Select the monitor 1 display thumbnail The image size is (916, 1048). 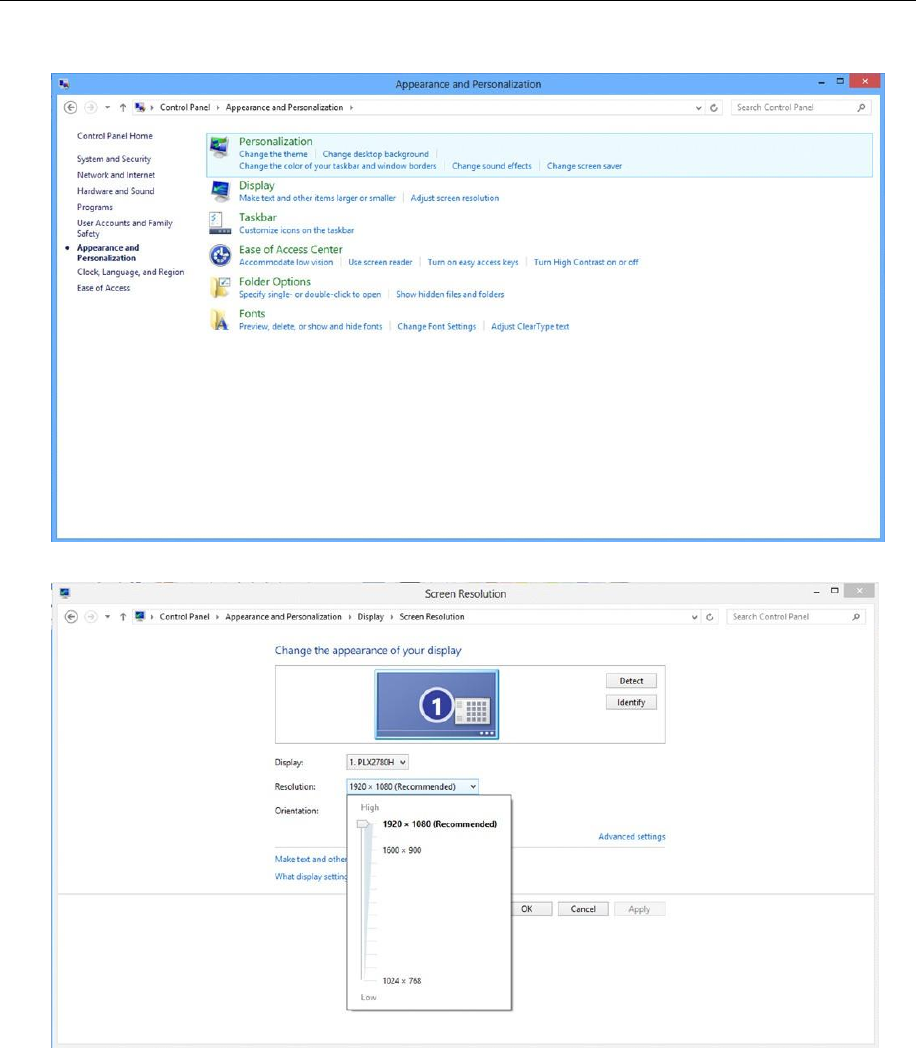point(437,704)
